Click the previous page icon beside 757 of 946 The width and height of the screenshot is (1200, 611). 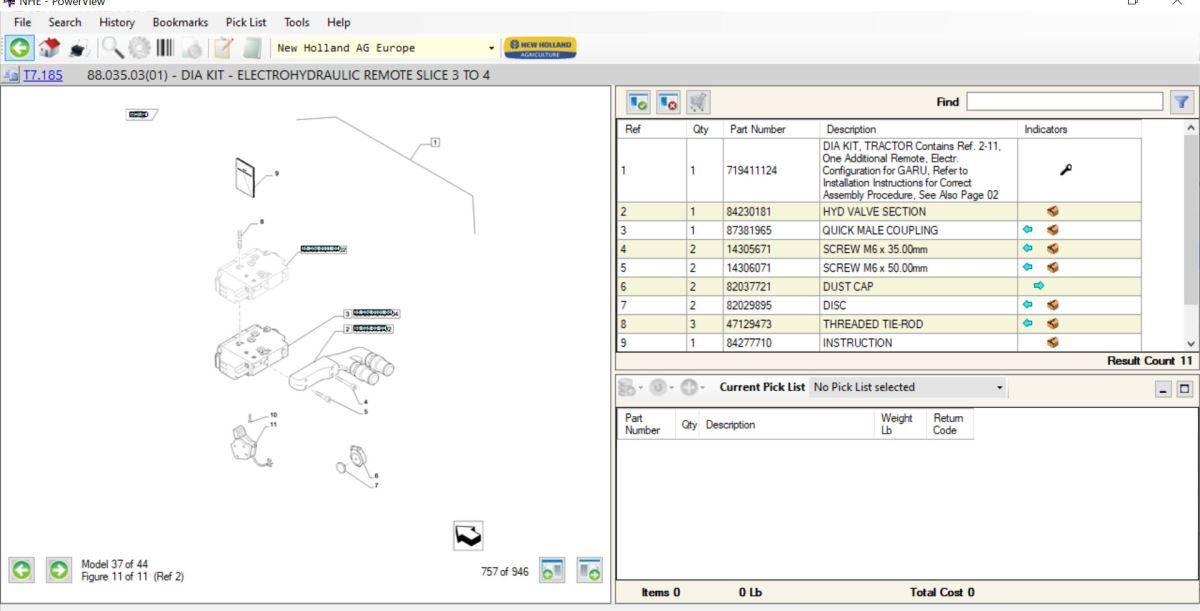pos(553,570)
